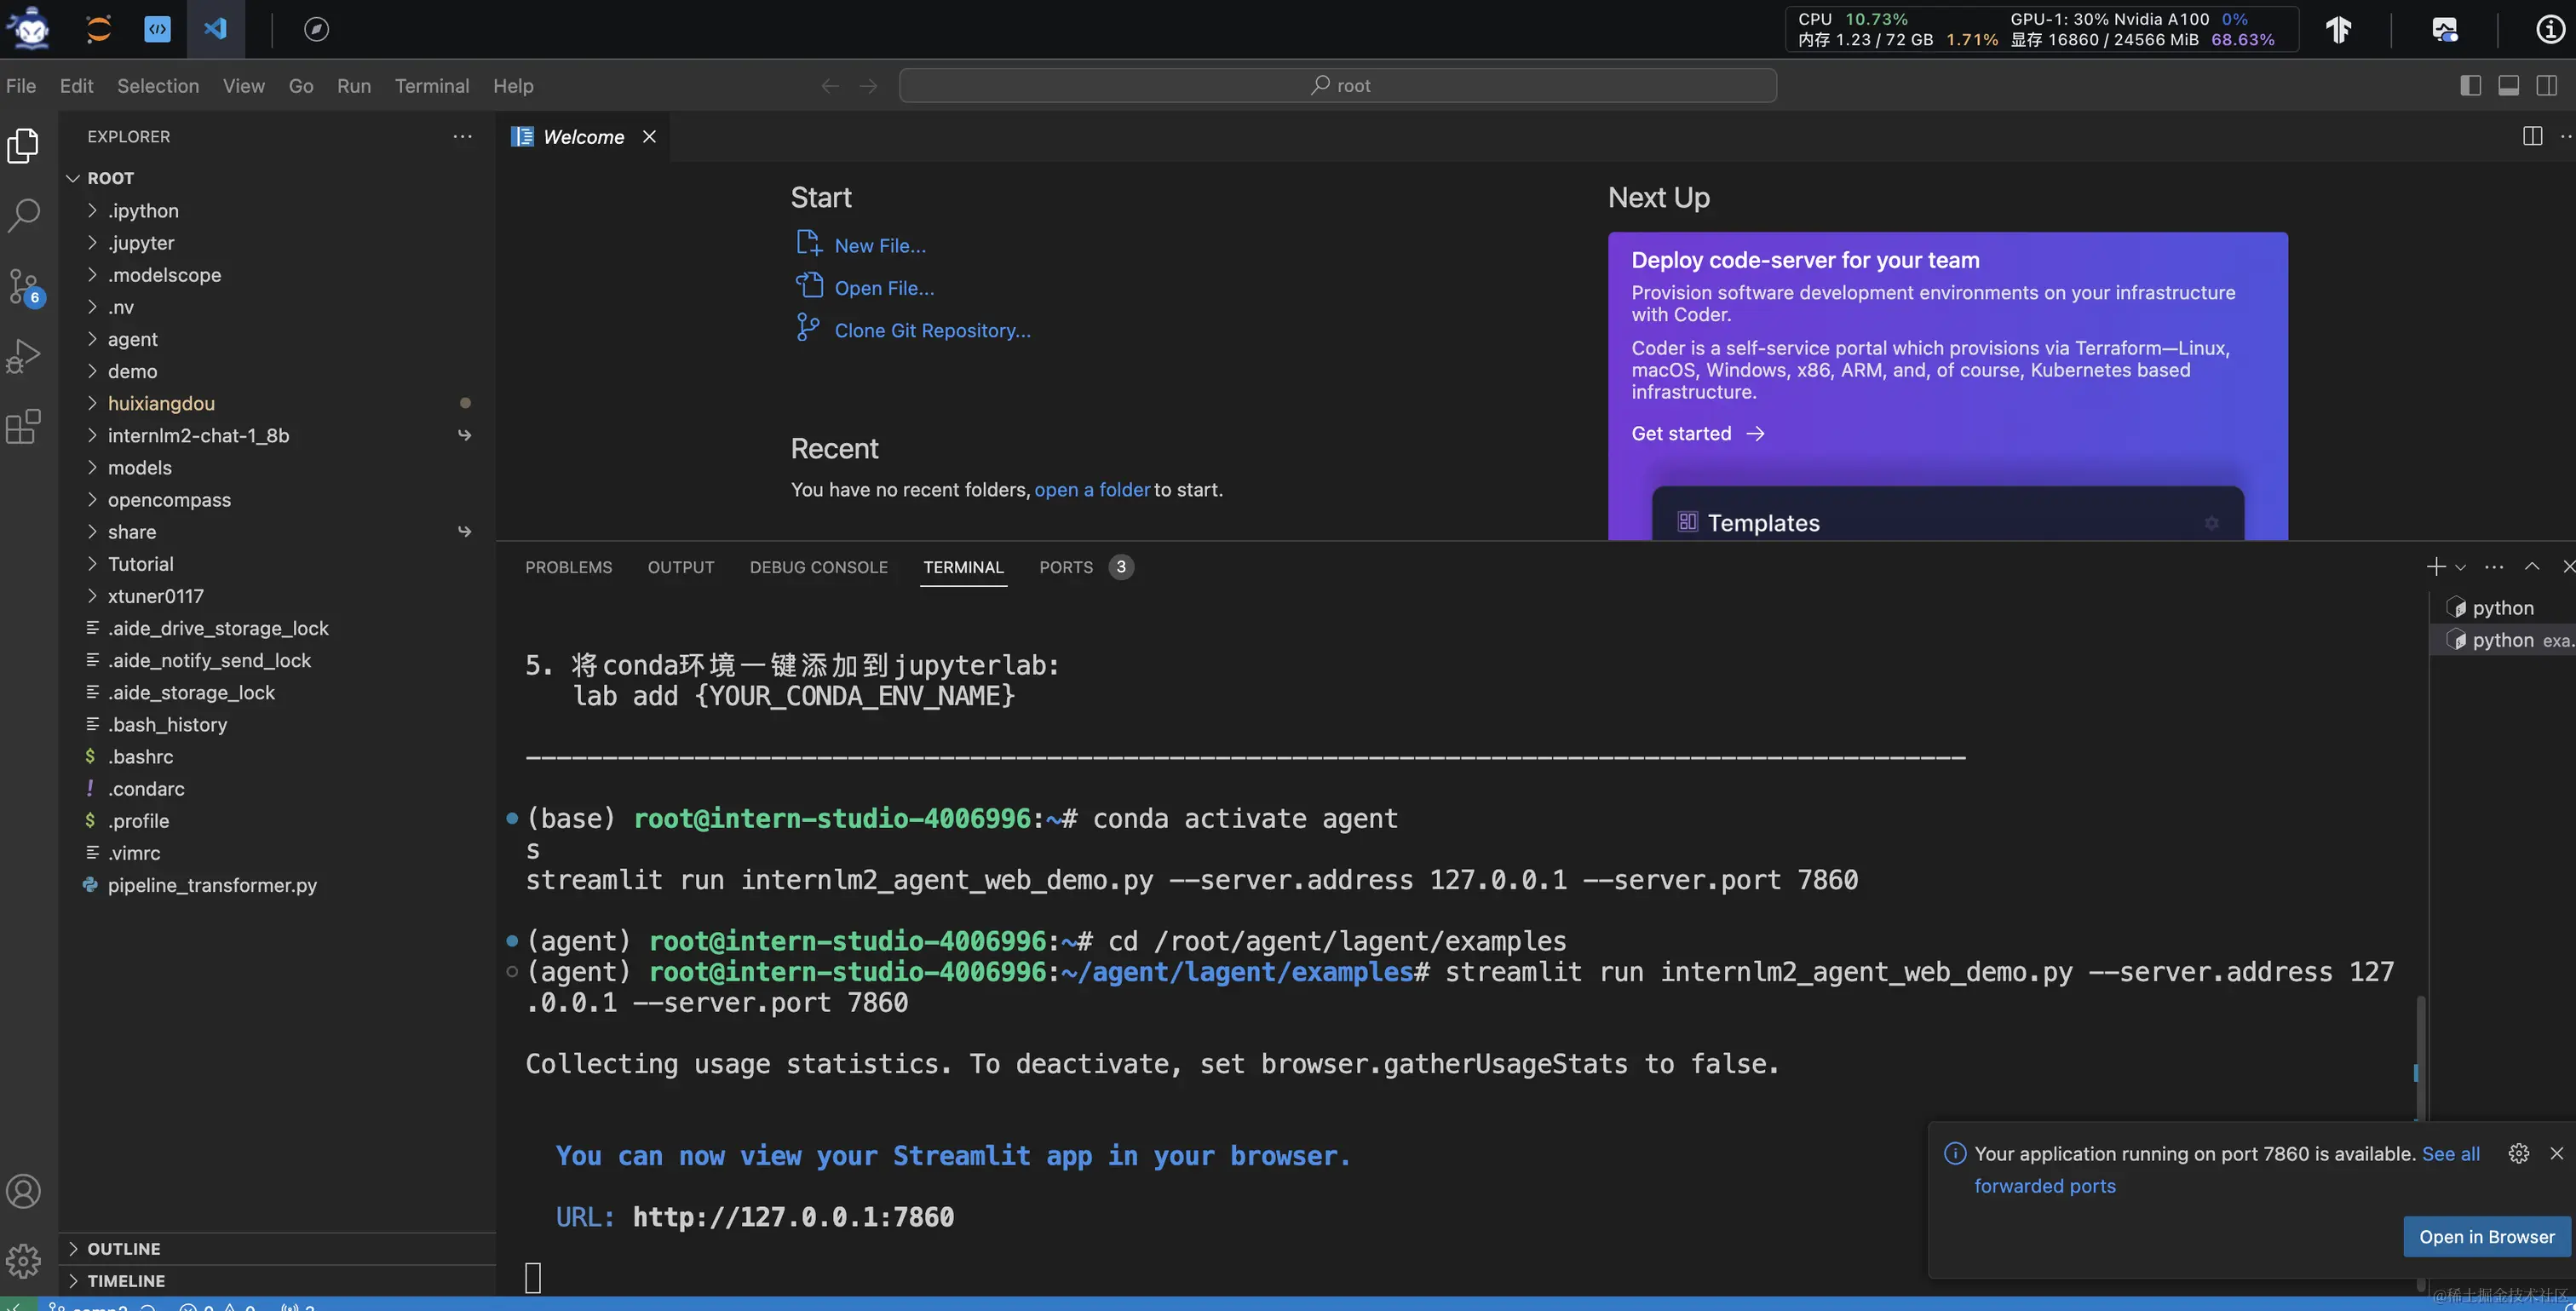The image size is (2576, 1311).
Task: Close the Welcome tab
Action: 649,136
